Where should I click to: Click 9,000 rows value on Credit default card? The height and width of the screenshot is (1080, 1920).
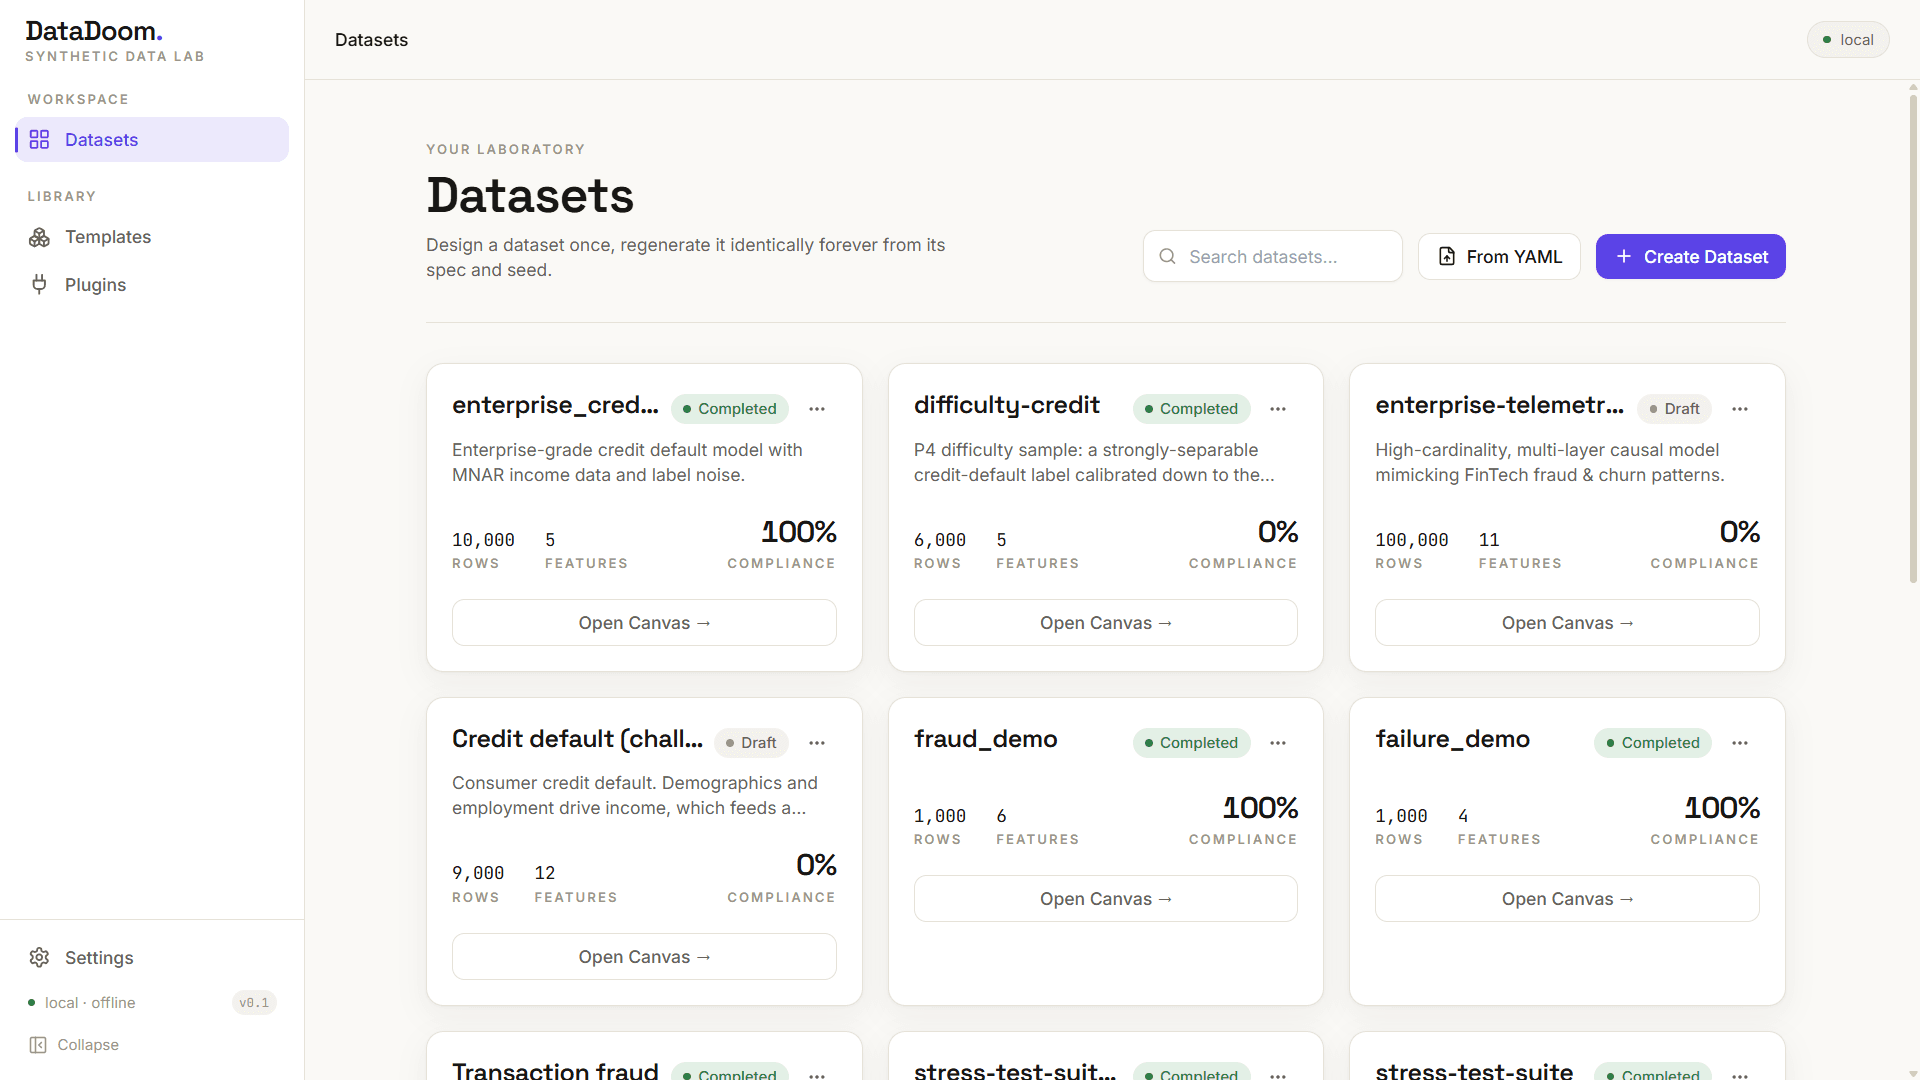pos(478,874)
